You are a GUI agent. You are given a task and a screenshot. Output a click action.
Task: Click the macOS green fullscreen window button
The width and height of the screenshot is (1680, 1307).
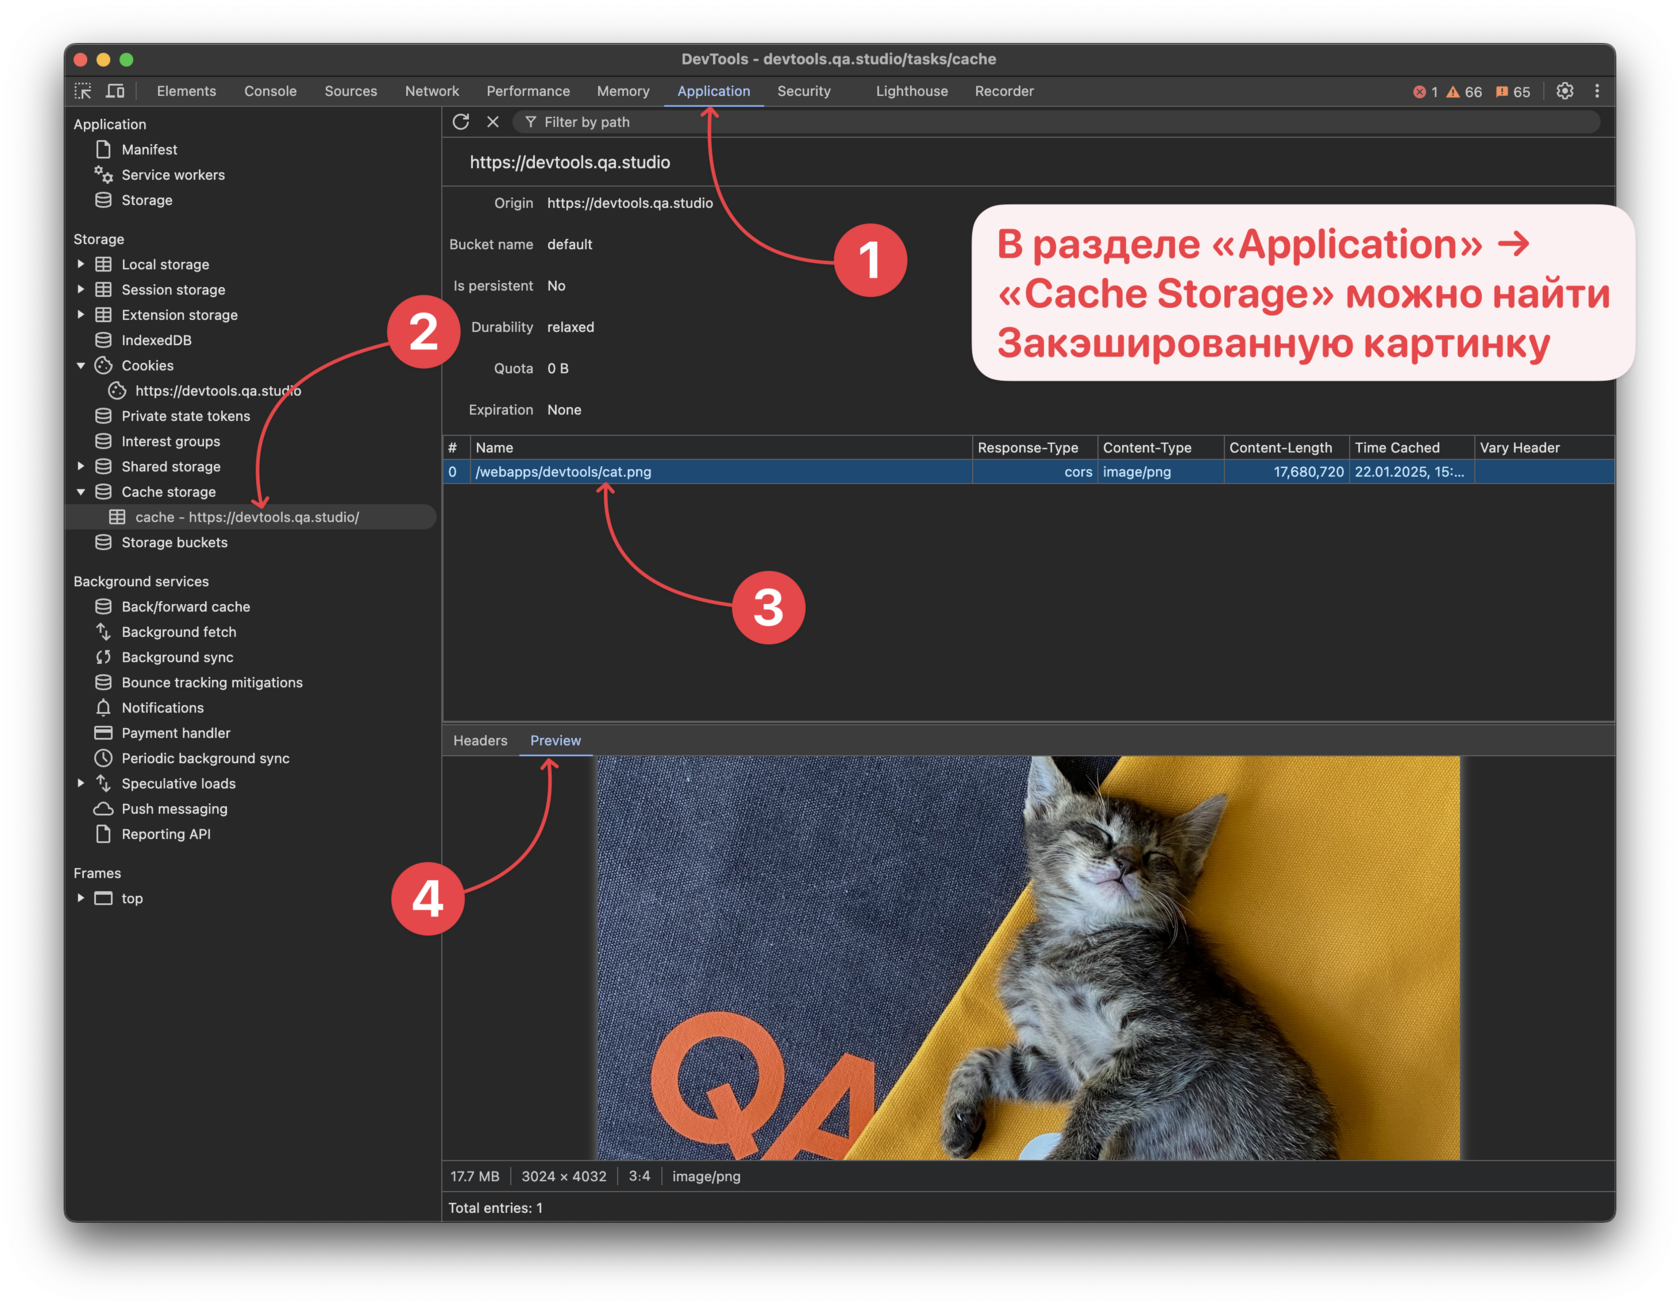[126, 60]
